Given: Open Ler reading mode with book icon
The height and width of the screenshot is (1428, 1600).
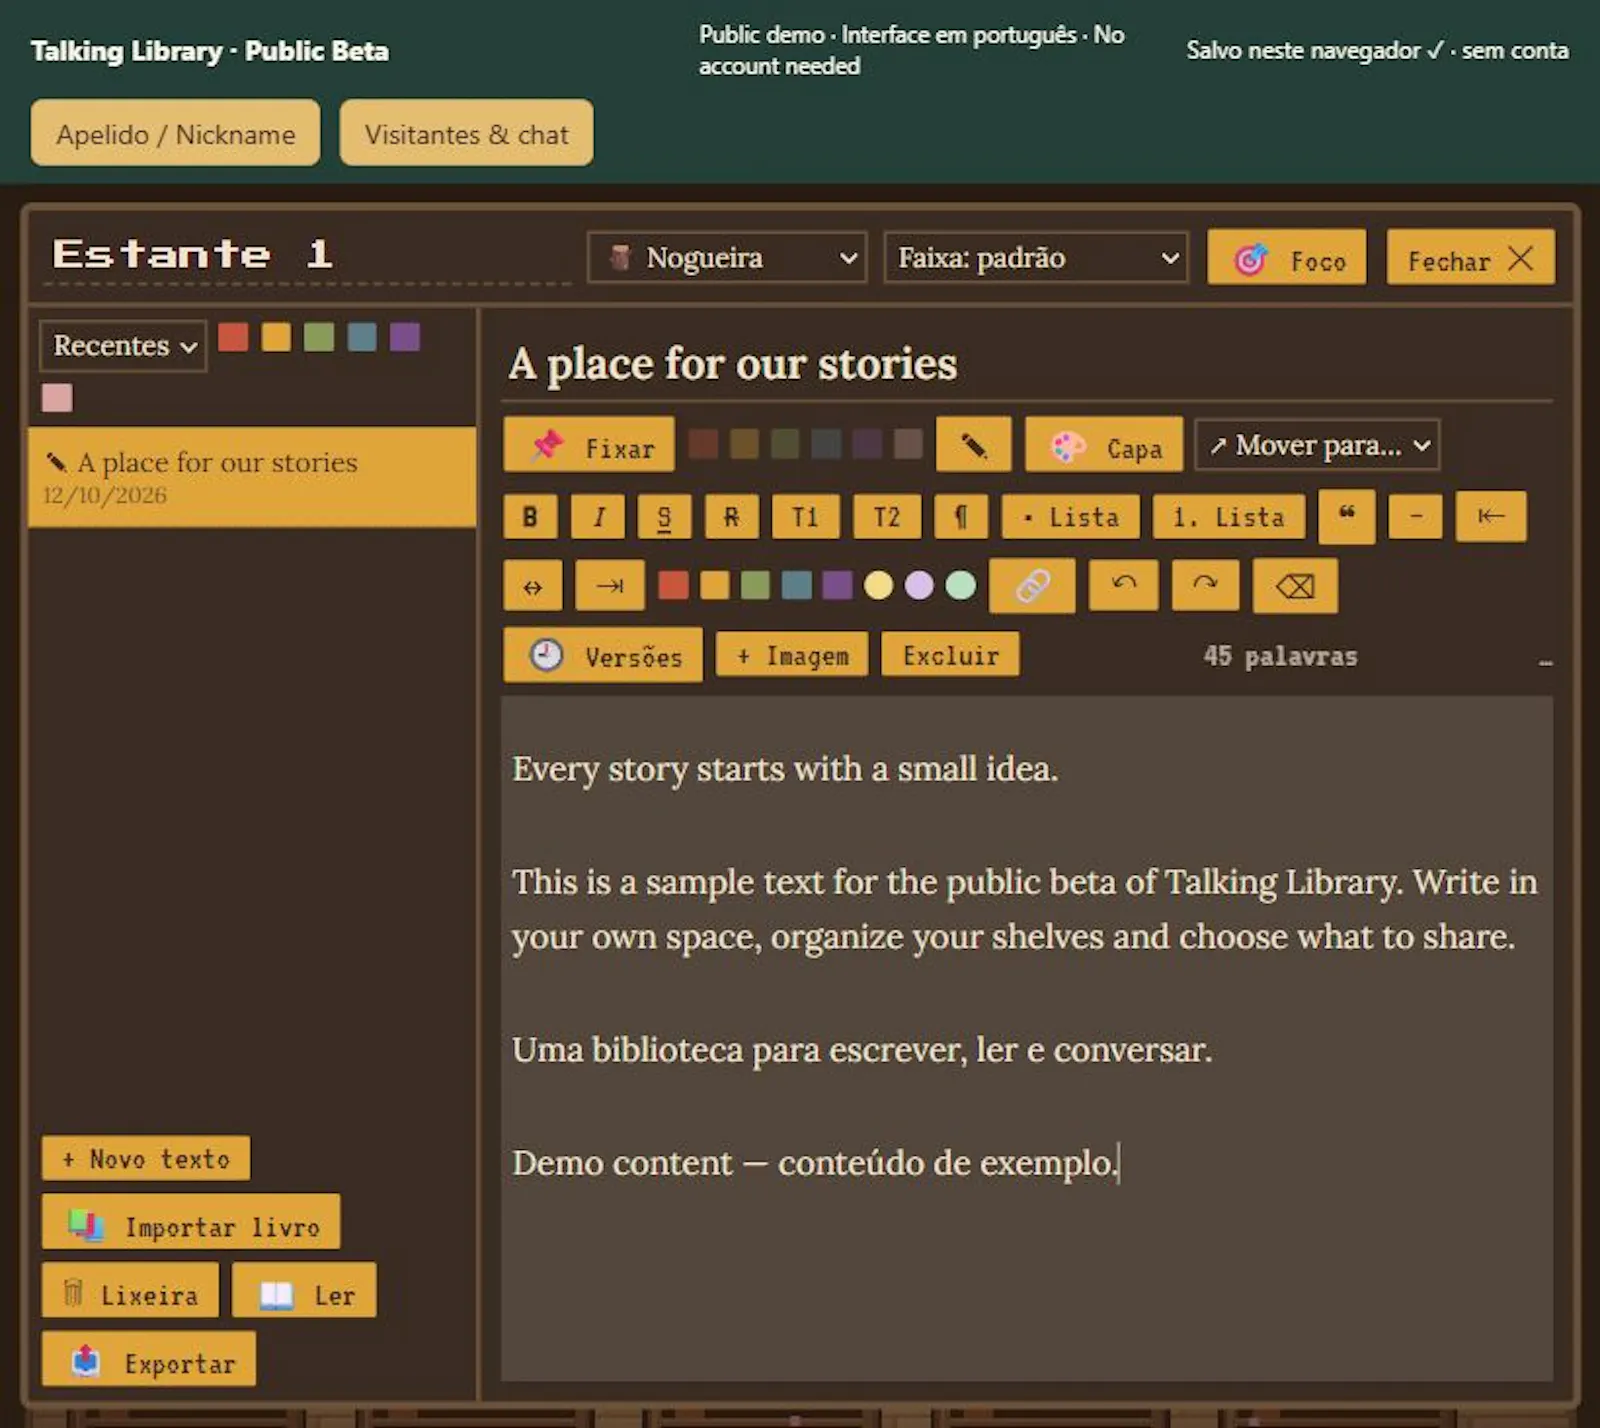Looking at the screenshot, I should pos(304,1290).
